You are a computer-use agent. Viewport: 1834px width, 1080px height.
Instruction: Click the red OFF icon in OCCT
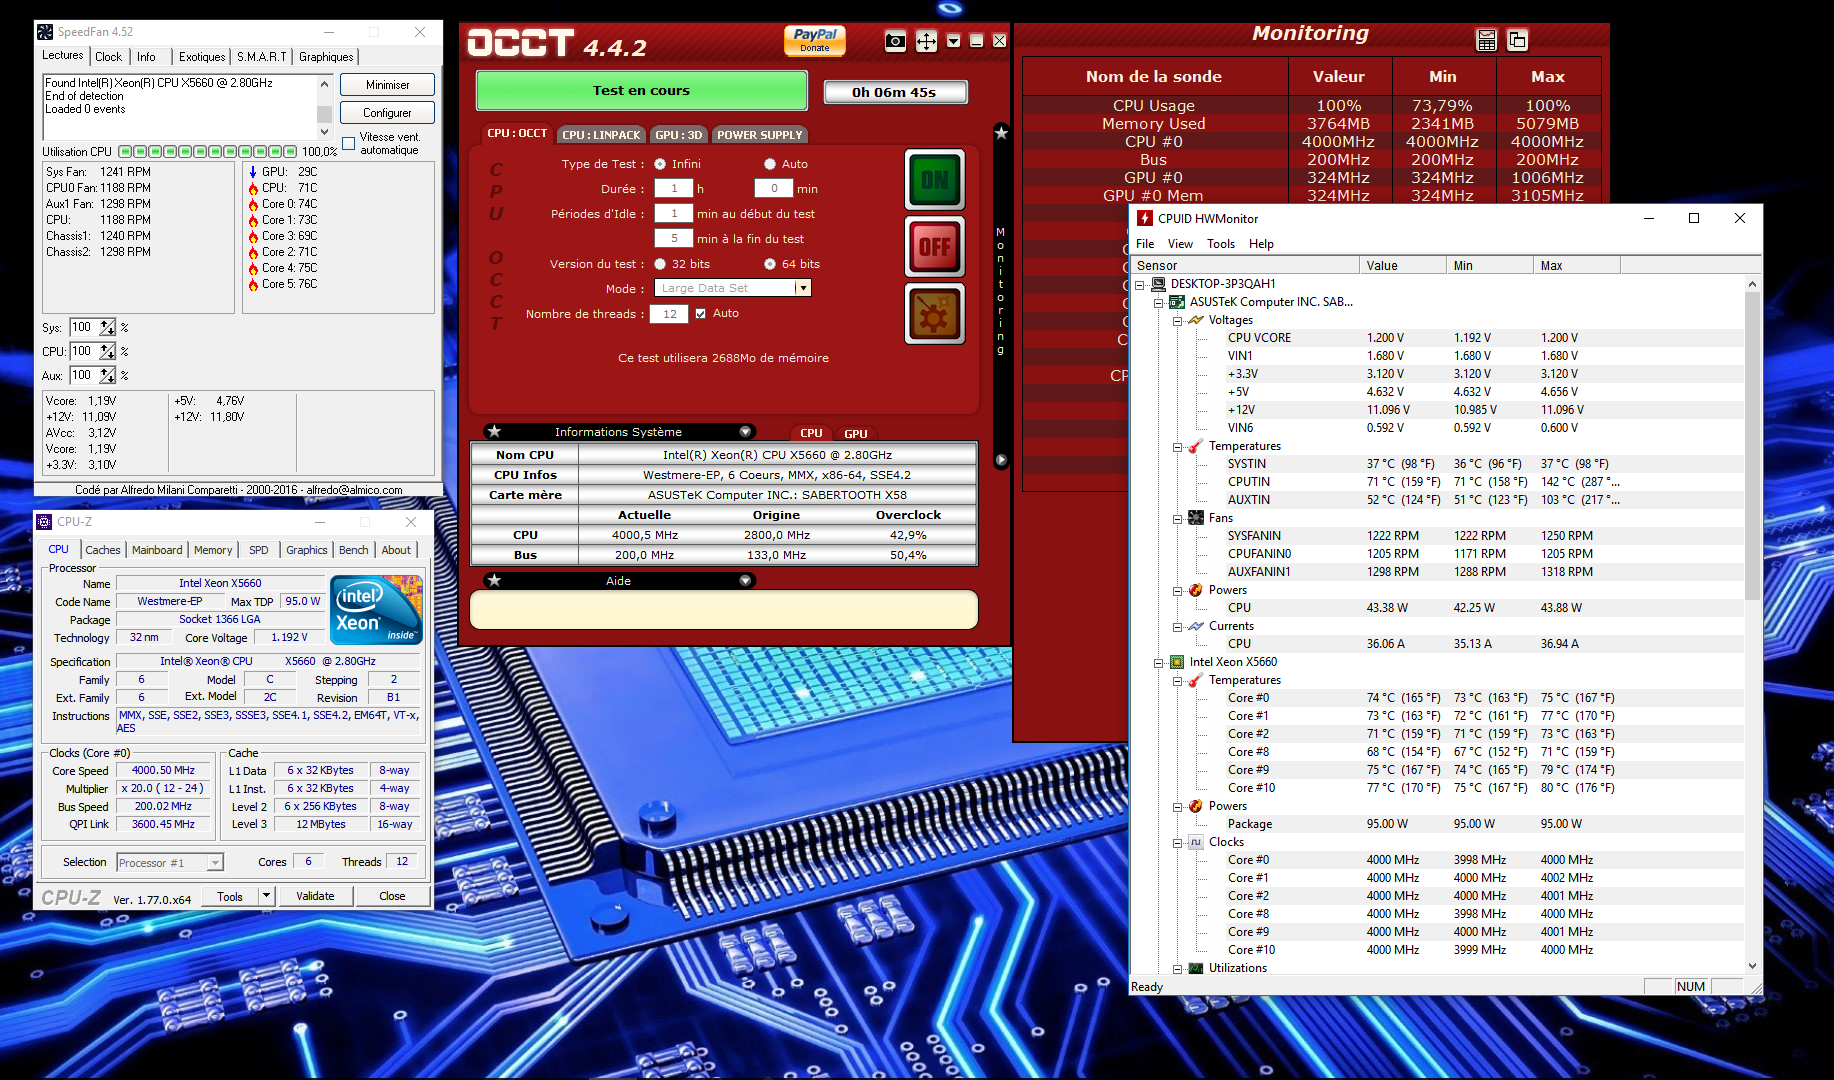(935, 246)
